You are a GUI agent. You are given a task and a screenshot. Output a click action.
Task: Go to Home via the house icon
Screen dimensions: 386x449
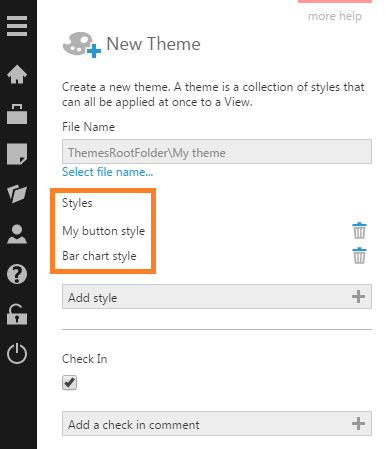17,74
